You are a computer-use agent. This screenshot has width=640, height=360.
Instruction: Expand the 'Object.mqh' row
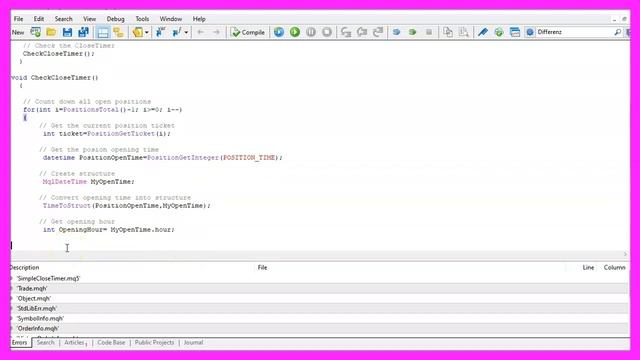12,298
